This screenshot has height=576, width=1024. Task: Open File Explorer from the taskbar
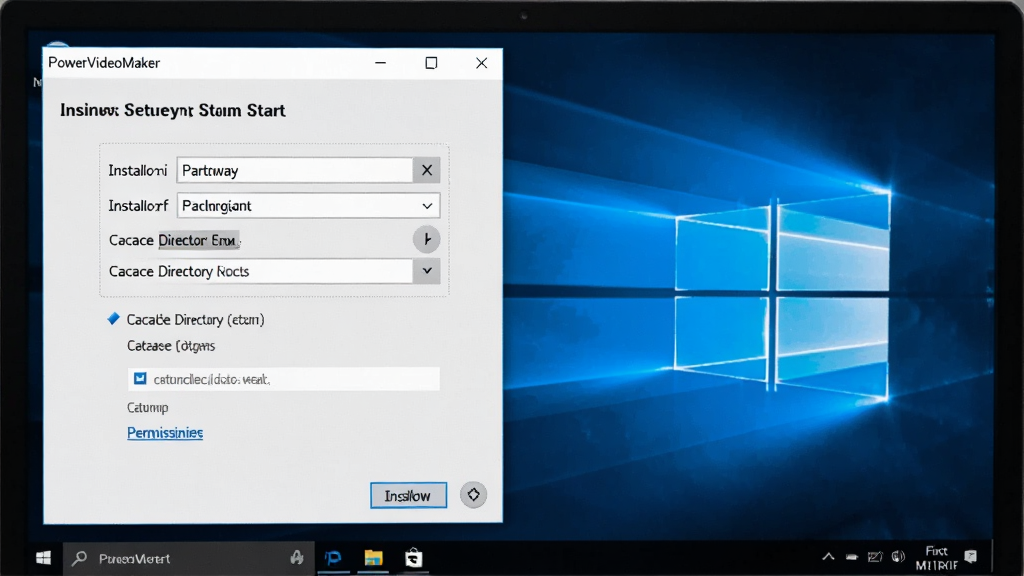(374, 558)
